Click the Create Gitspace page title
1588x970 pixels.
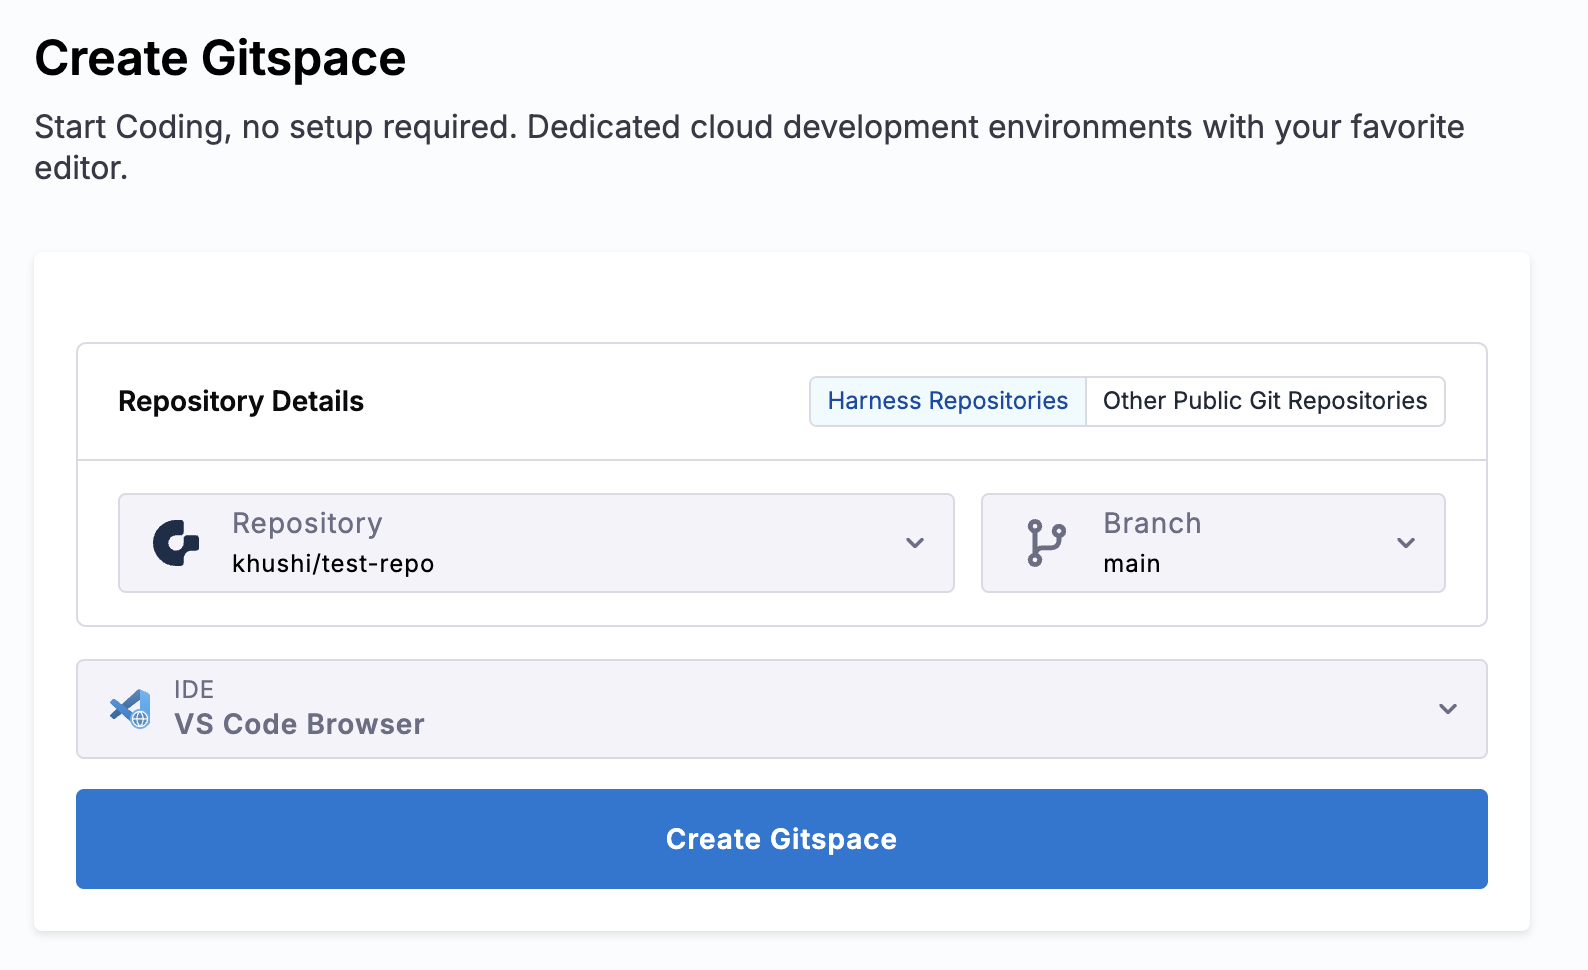click(x=220, y=58)
